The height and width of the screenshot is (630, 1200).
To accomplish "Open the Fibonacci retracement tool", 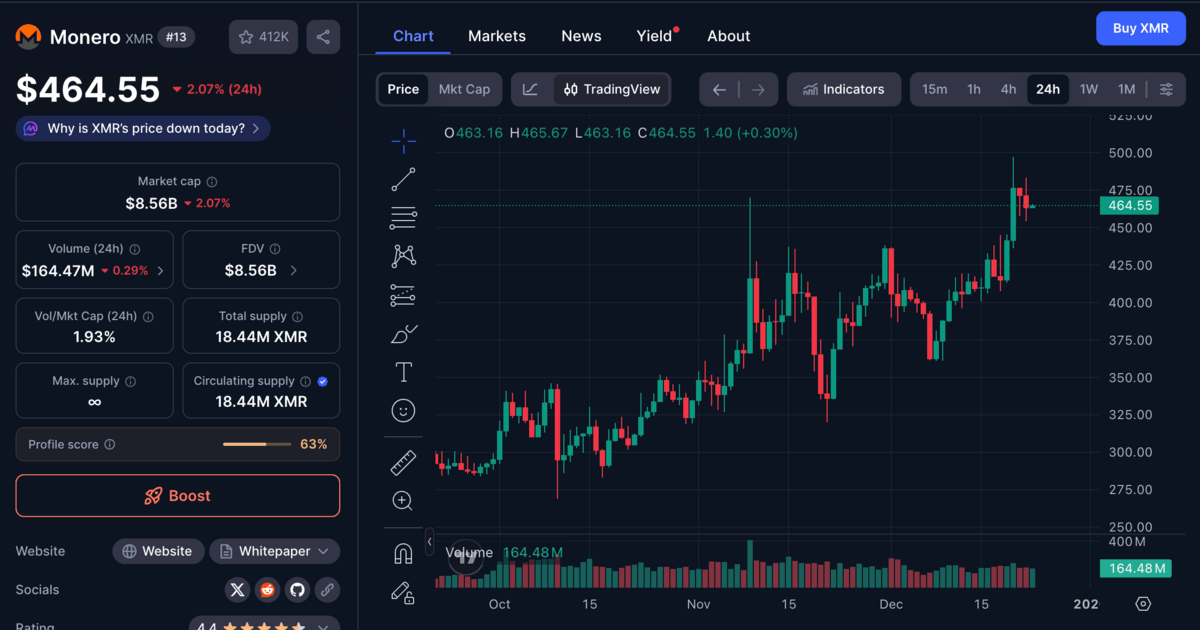I will pos(404,217).
